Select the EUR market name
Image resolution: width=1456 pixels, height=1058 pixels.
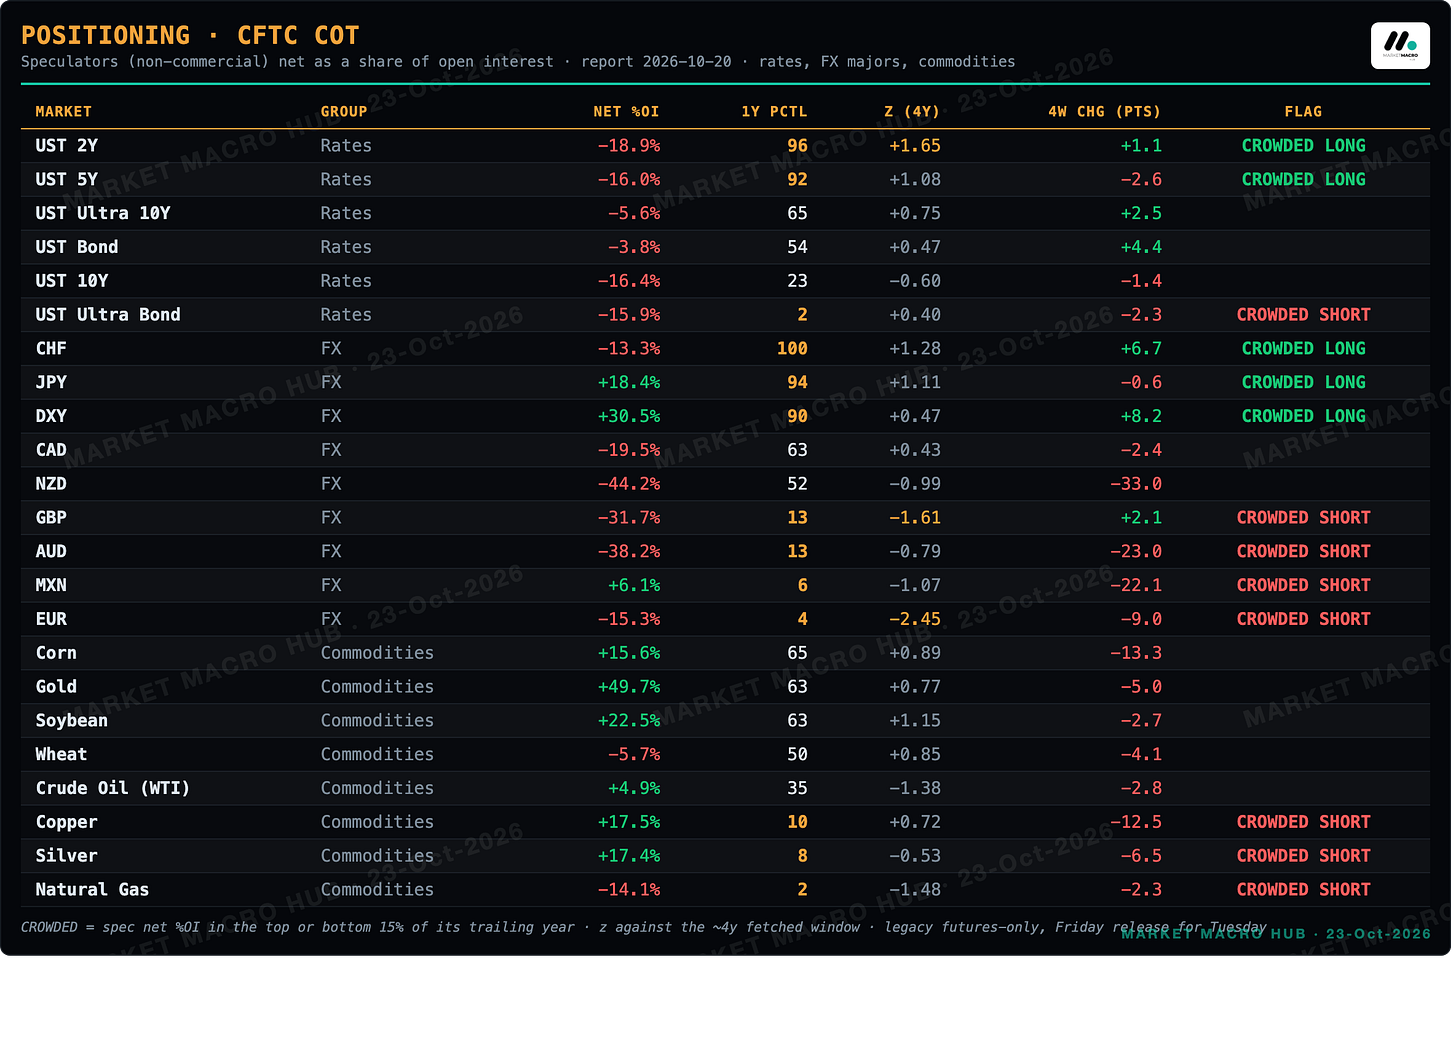click(51, 620)
